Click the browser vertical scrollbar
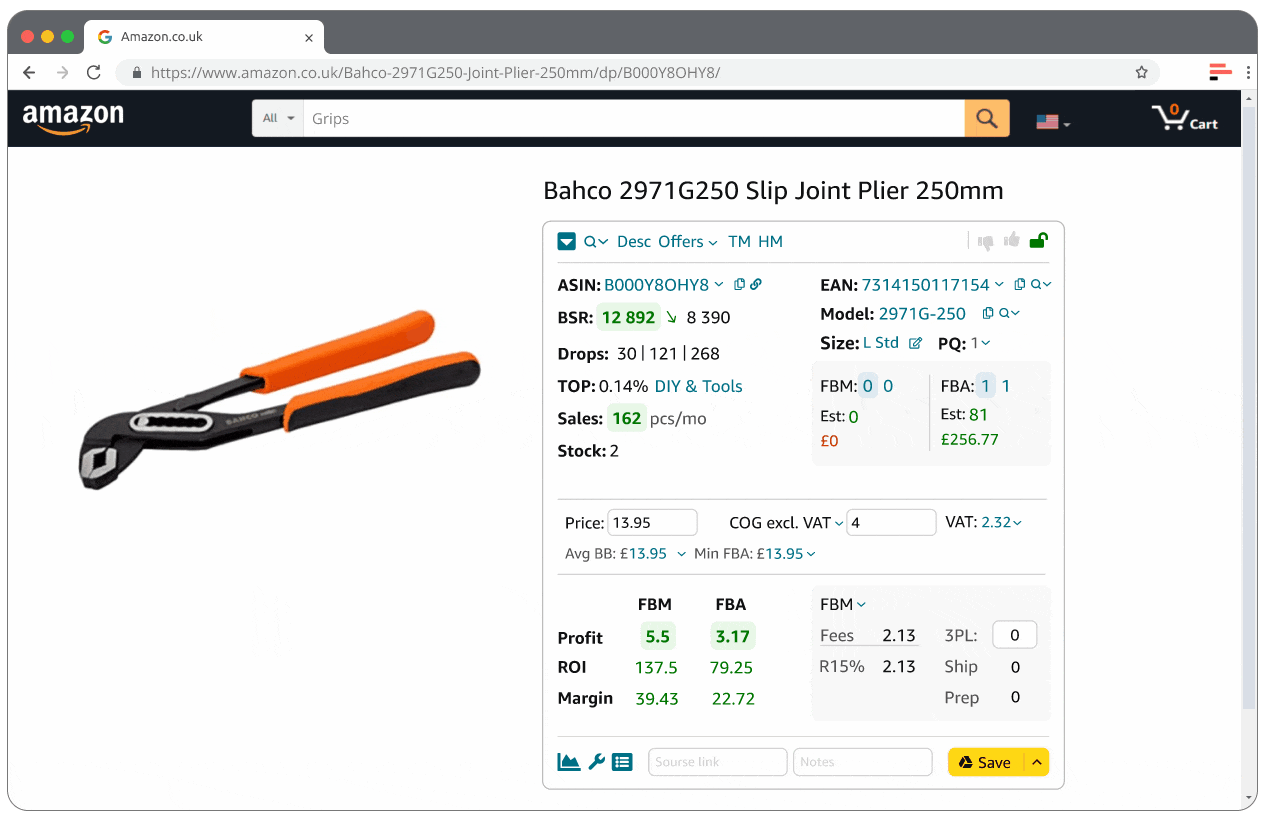 point(1248,400)
